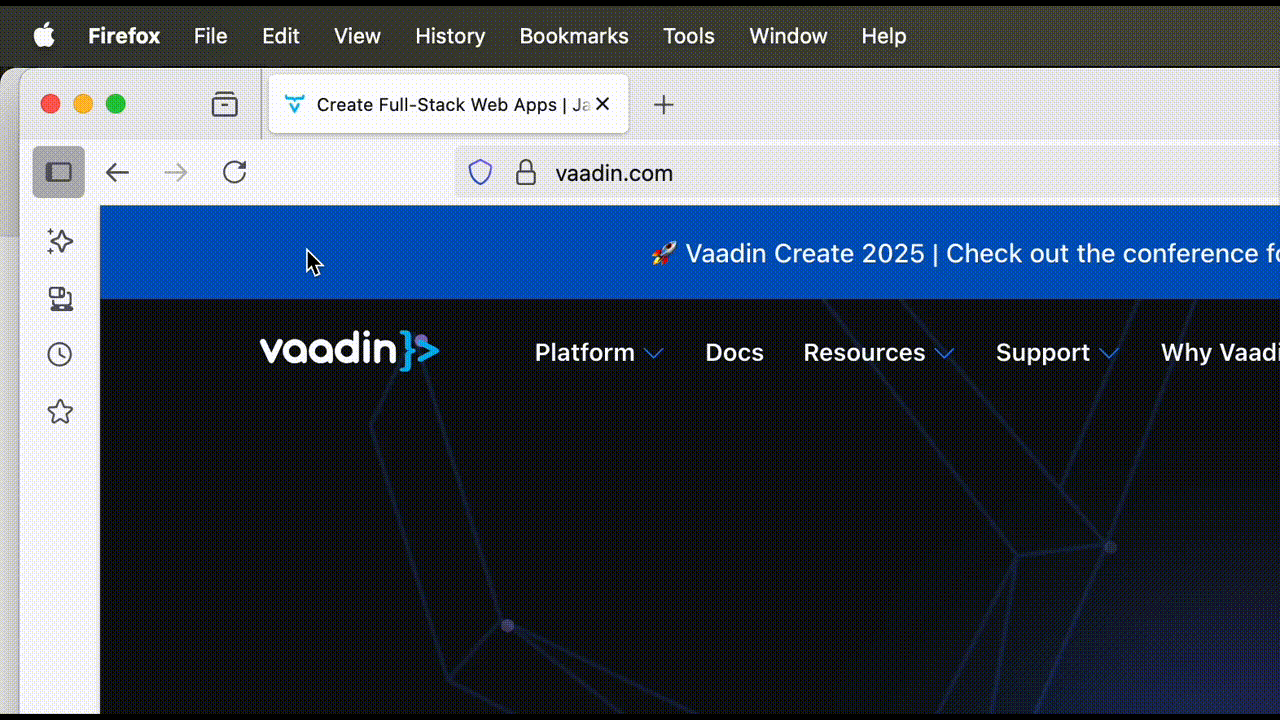Open the AI chatbot sidebar icon
Image resolution: width=1280 pixels, height=720 pixels.
point(60,241)
